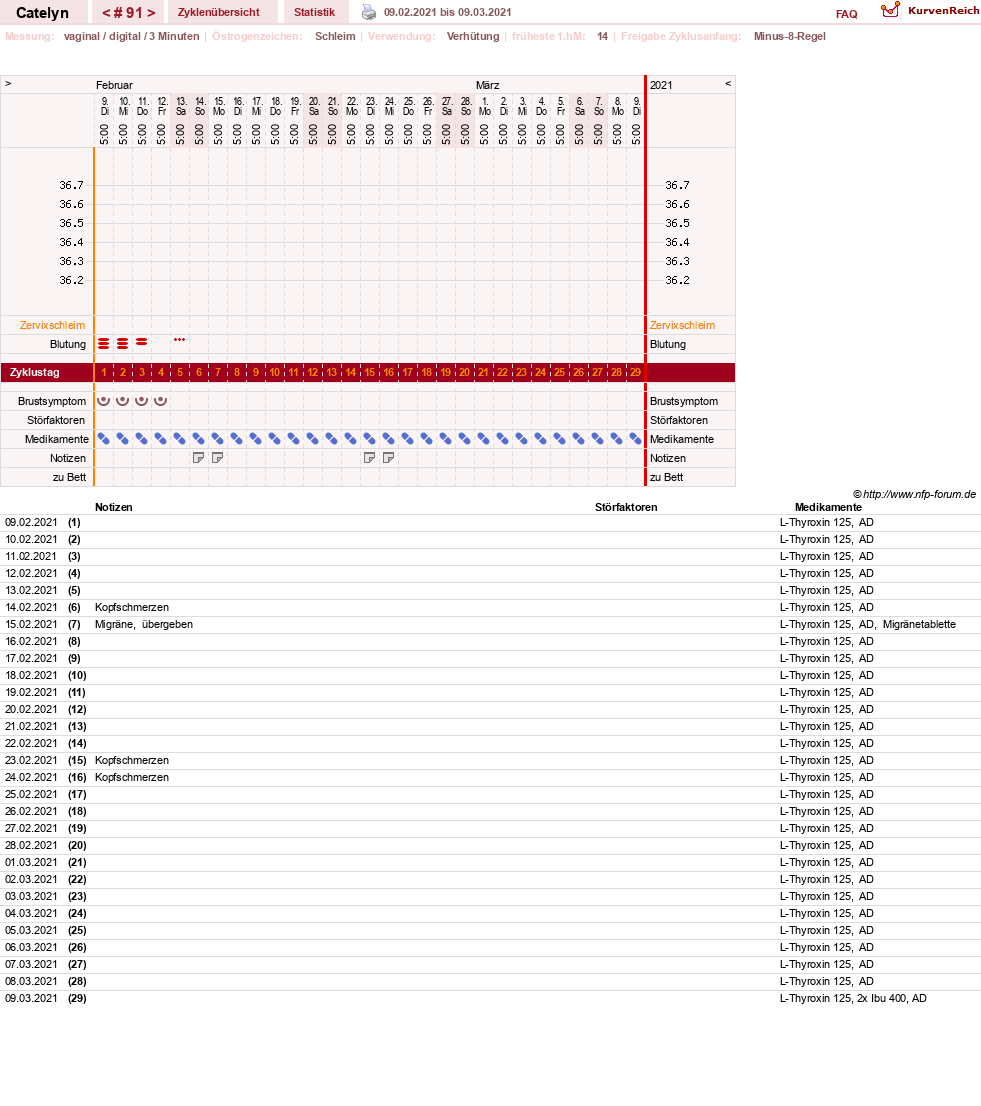Image resolution: width=981 pixels, height=1106 pixels.
Task: Click medication pill icon on cycle day 25
Action: [560, 439]
